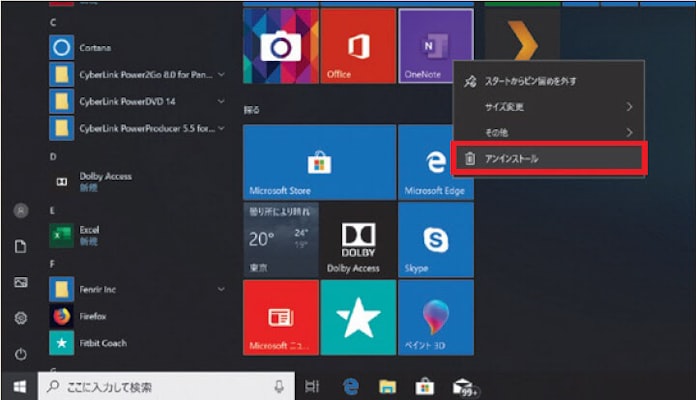Launch Firefox from the app list

138,316
